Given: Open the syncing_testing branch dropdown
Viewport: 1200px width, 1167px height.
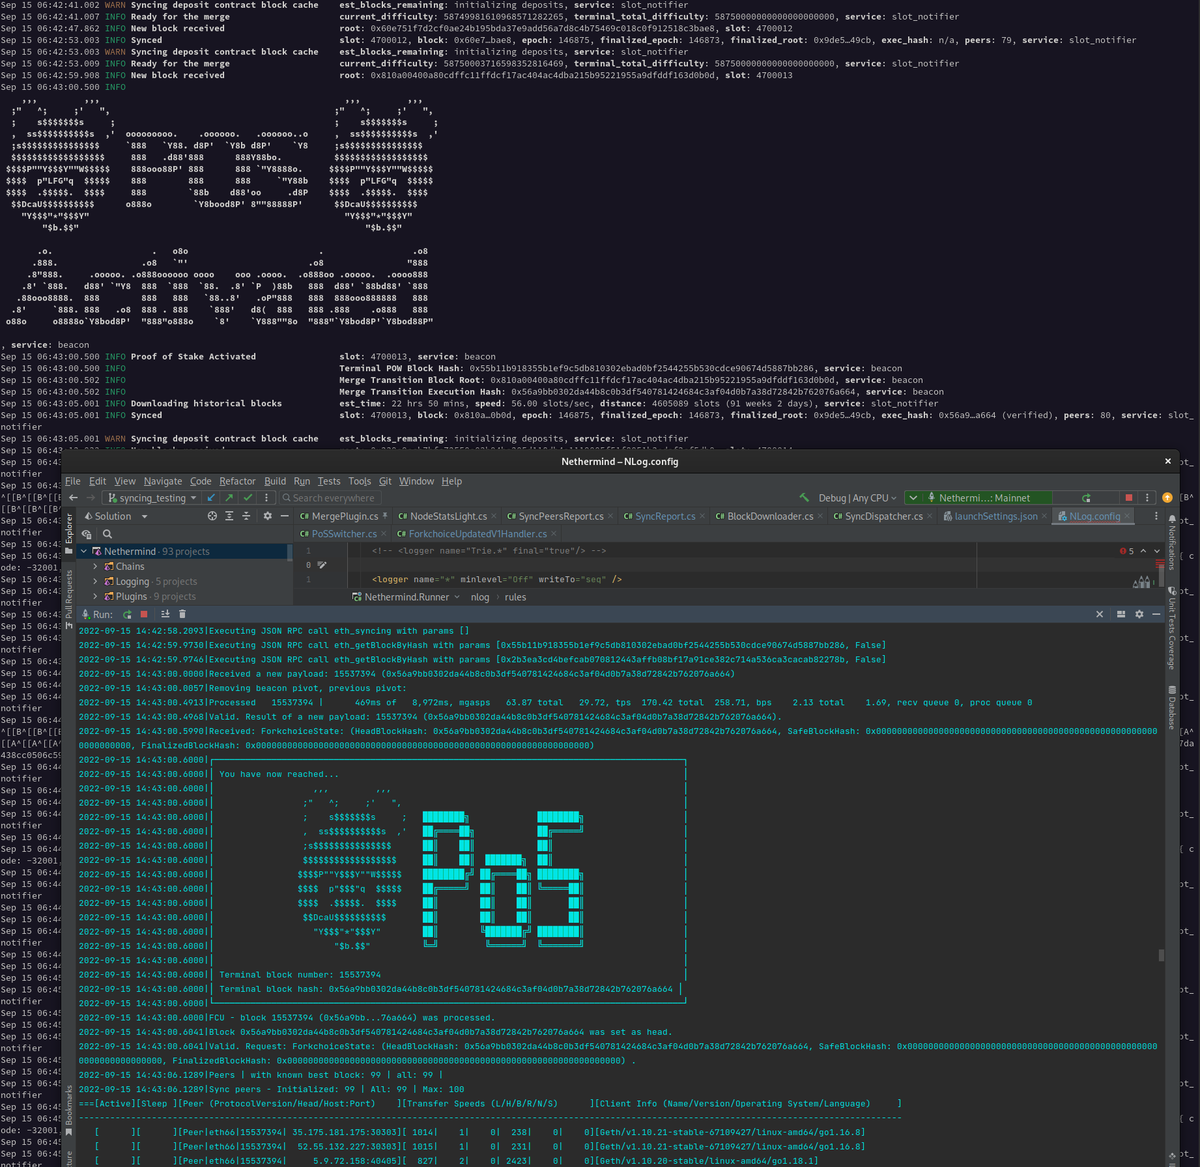Looking at the screenshot, I should pyautogui.click(x=153, y=498).
